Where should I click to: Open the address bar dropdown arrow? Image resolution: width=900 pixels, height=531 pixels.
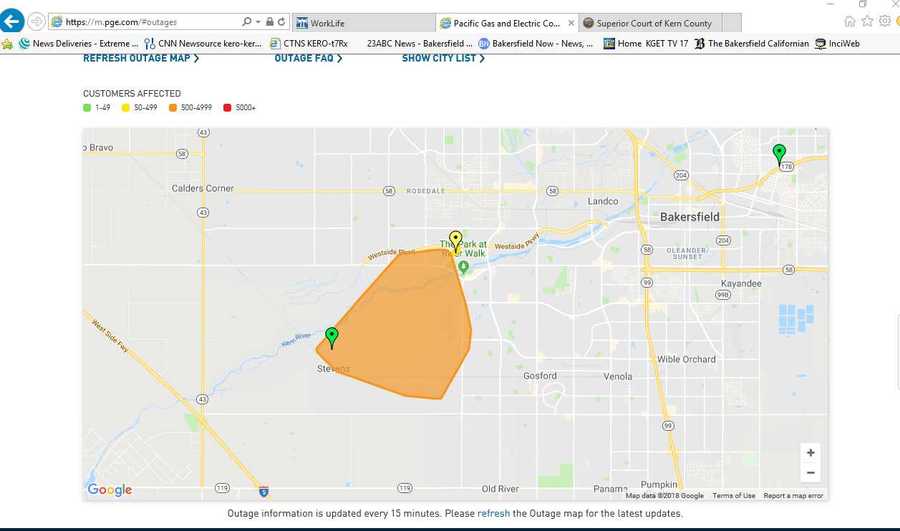tap(258, 22)
